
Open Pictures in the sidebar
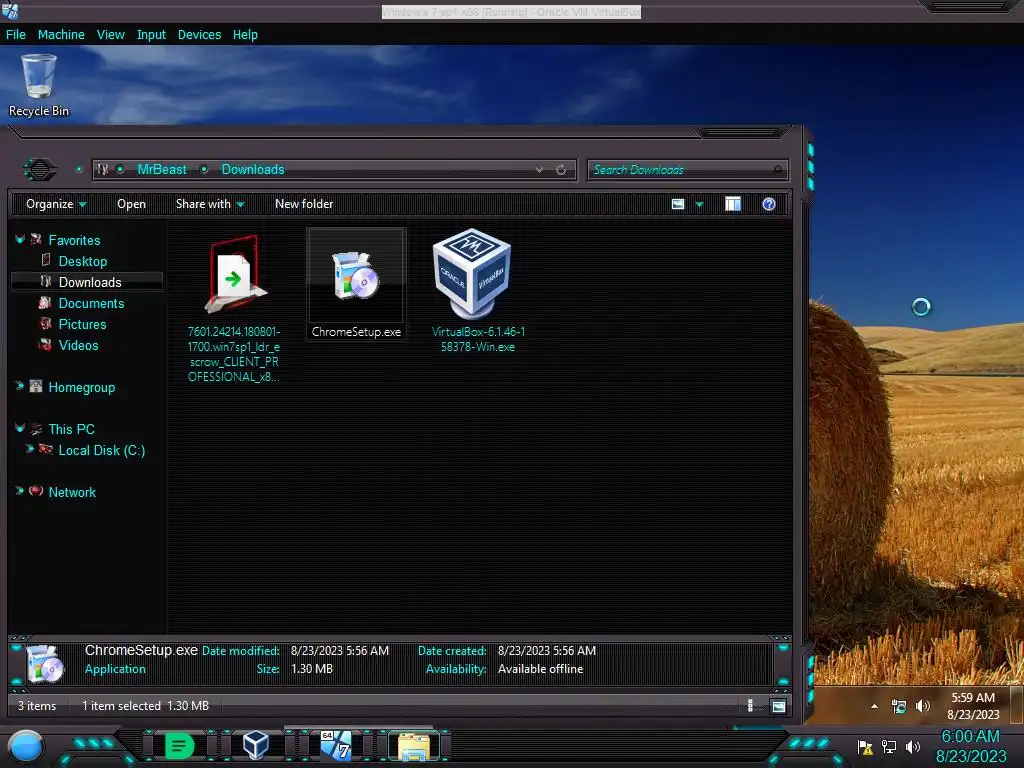click(x=82, y=324)
